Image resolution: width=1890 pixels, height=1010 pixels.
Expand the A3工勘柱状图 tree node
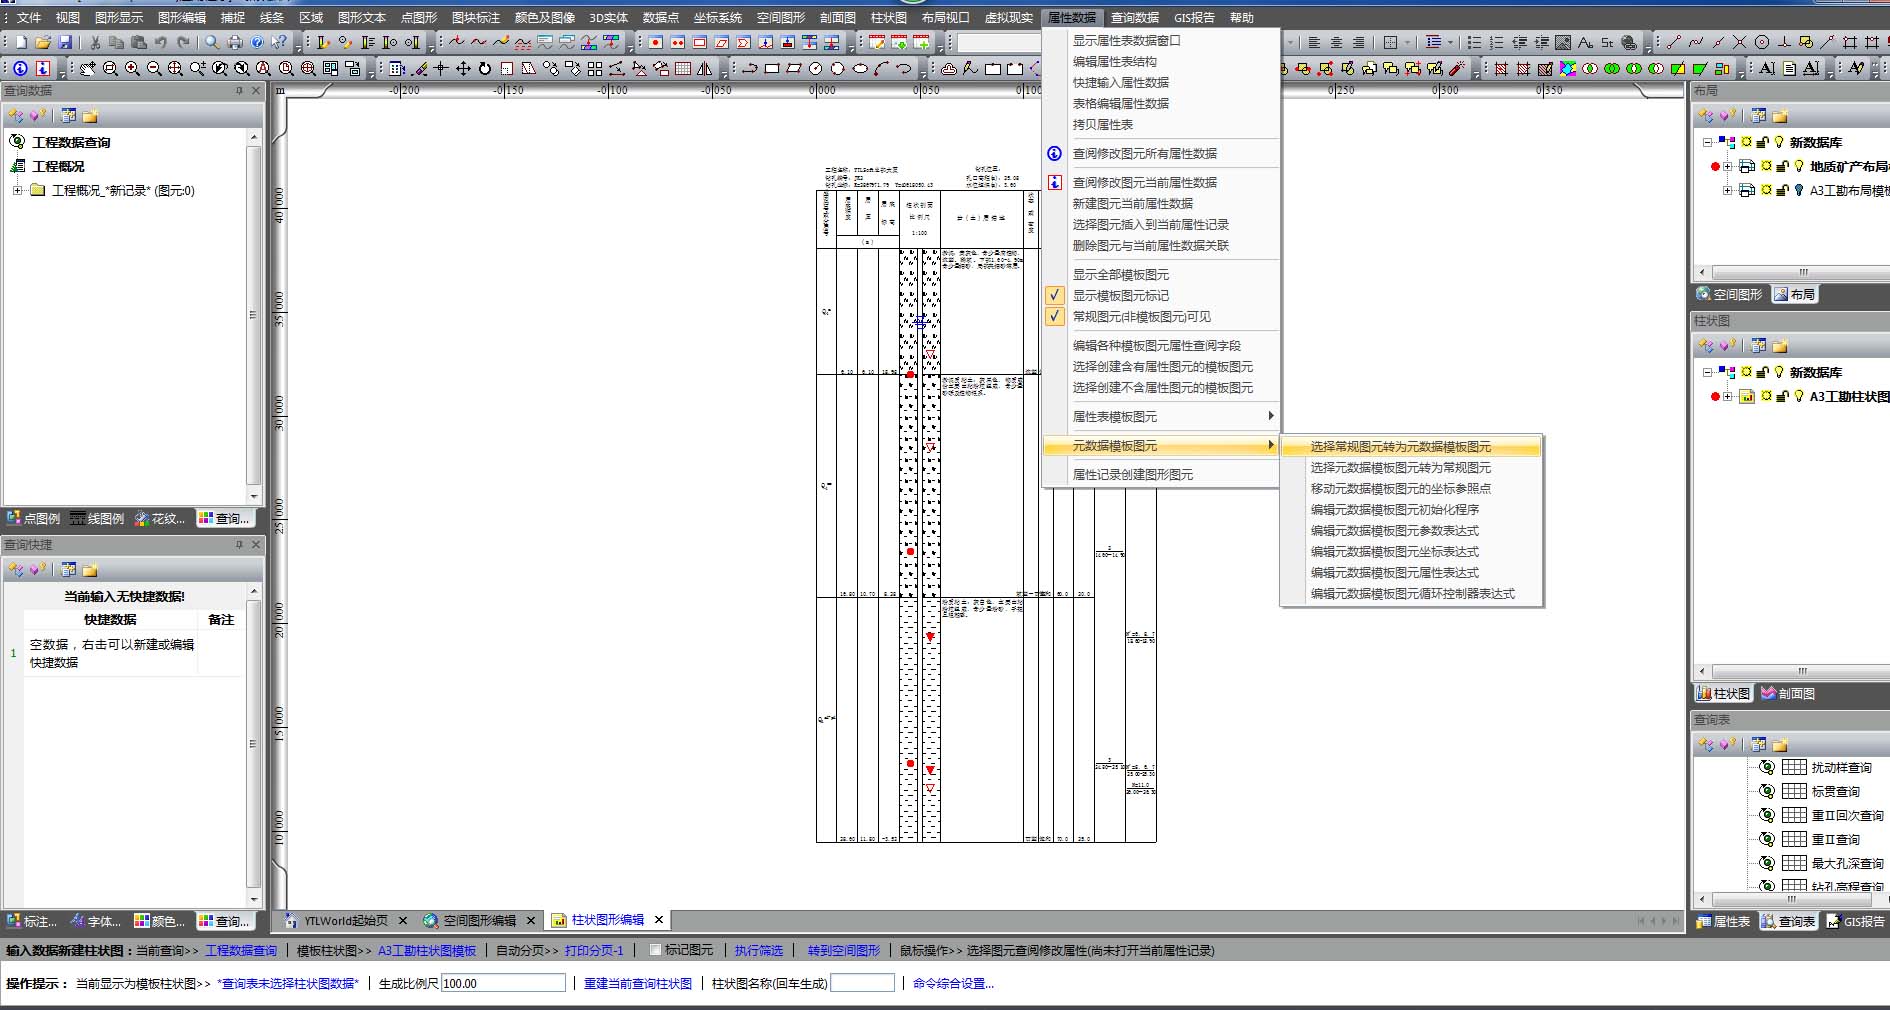(1727, 396)
